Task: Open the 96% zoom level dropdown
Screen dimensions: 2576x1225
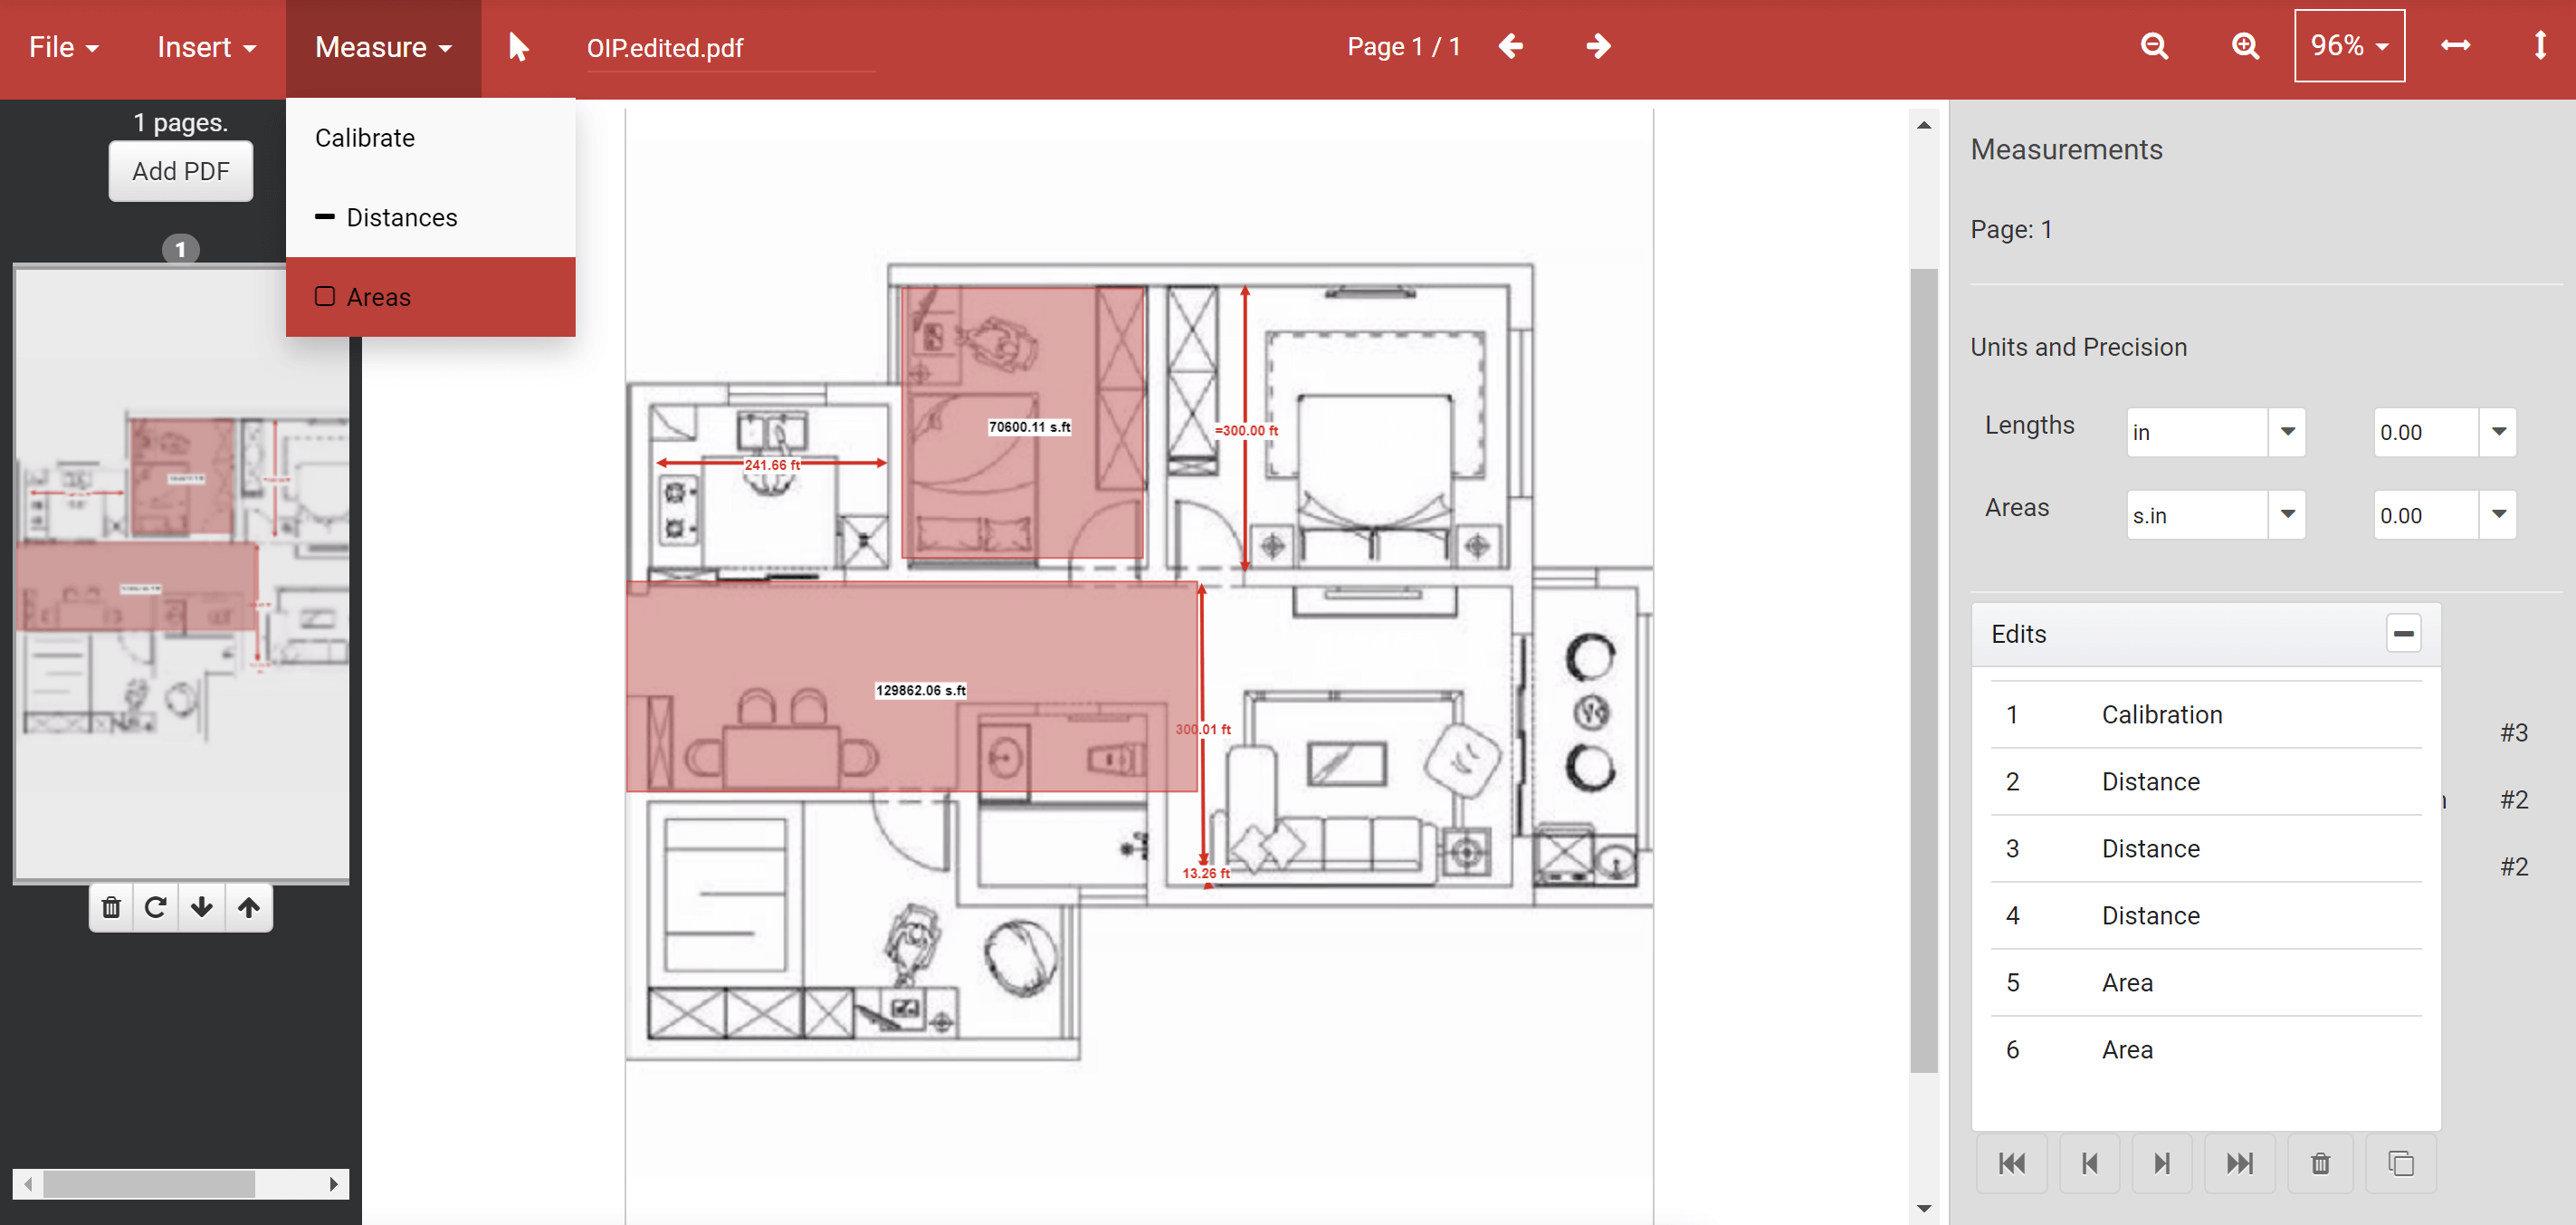Action: (x=2348, y=46)
